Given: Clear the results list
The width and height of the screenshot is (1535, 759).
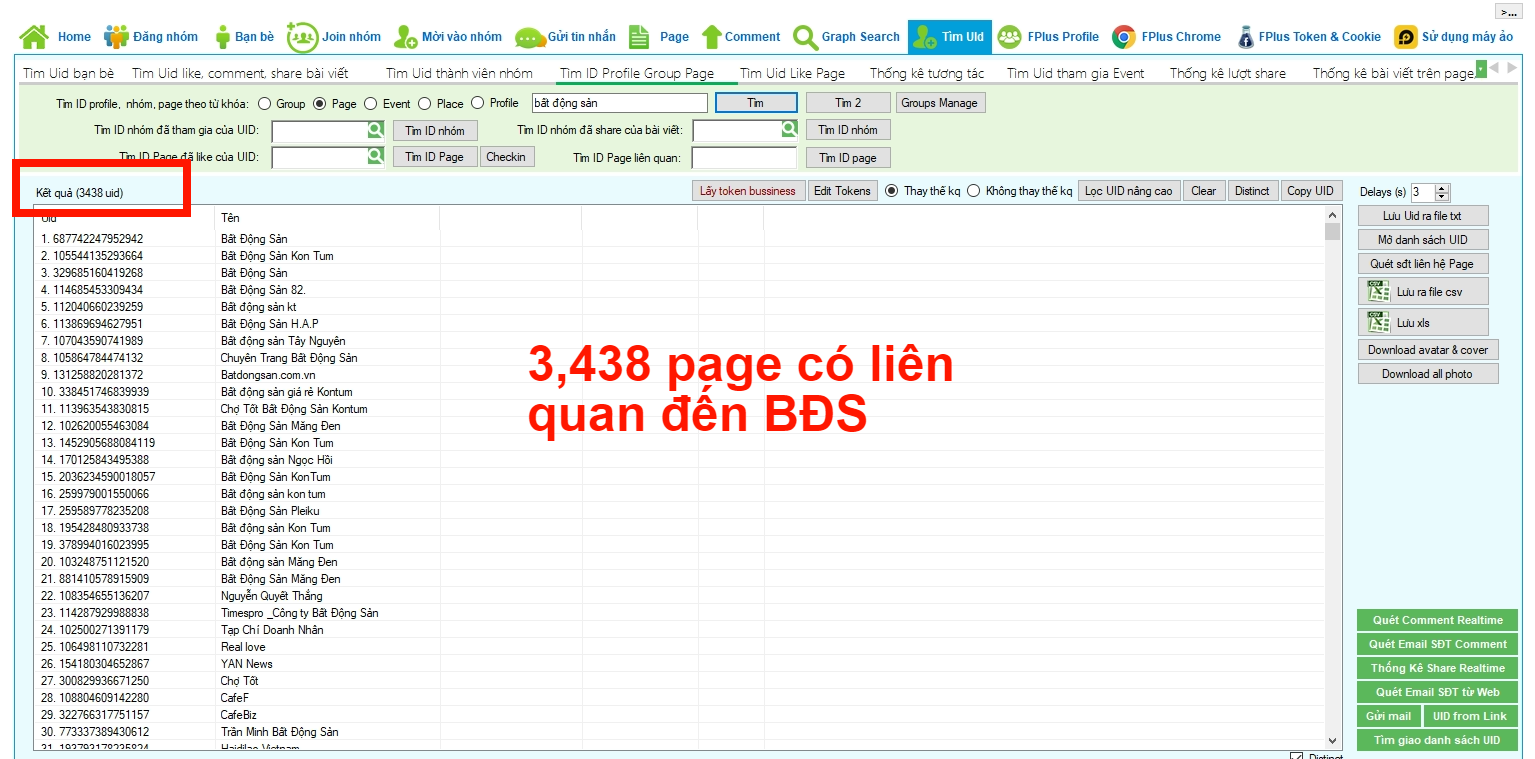Looking at the screenshot, I should coord(1204,191).
